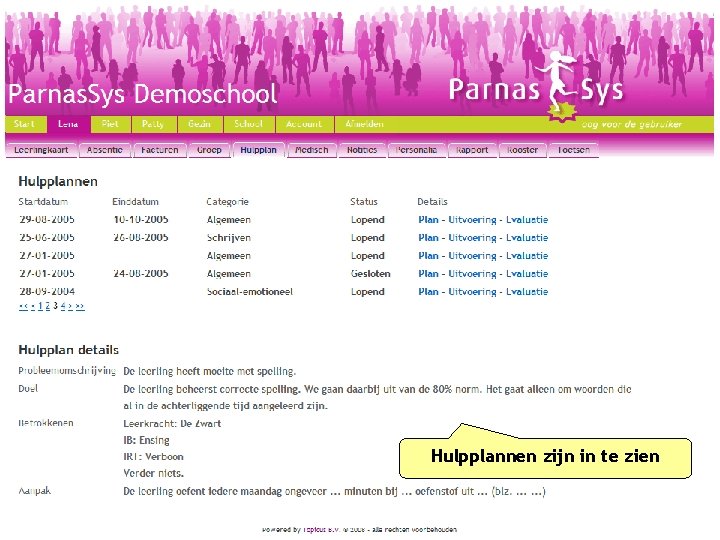Switch to the Lena student tab
The image size is (720, 540).
(68, 124)
